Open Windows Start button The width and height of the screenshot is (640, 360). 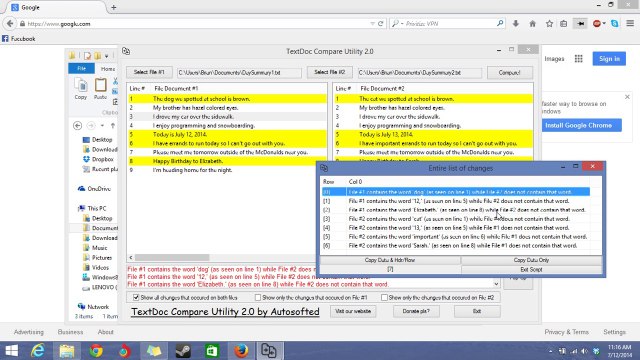[11, 351]
